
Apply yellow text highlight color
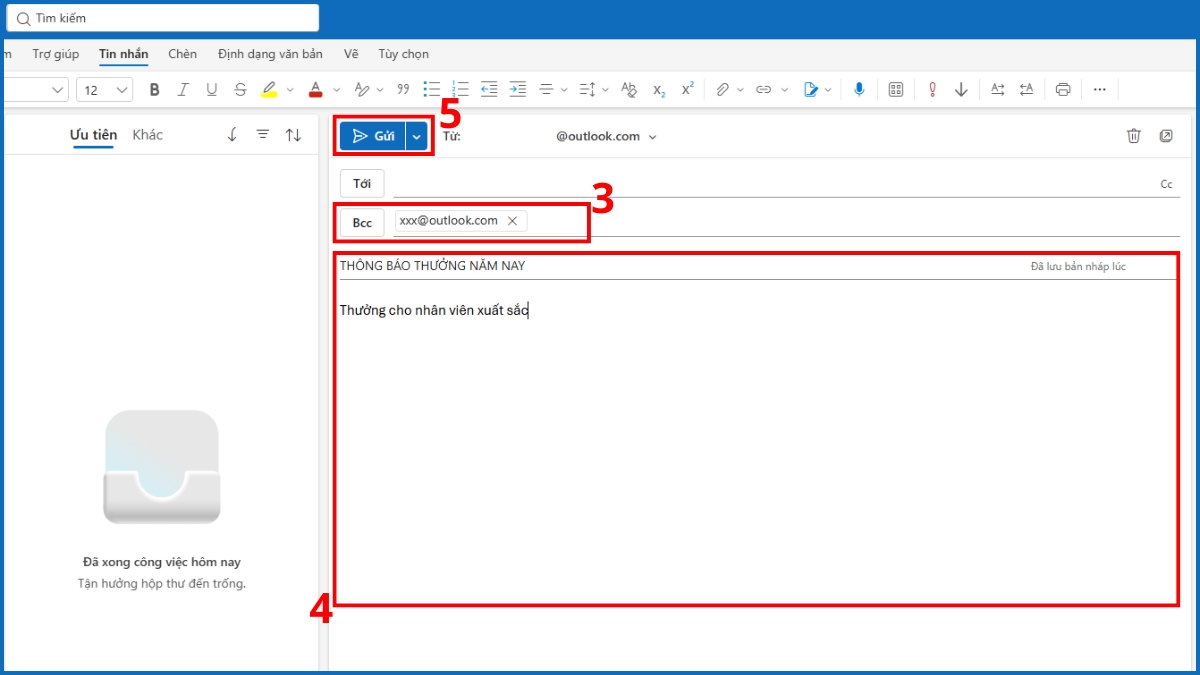tap(269, 90)
